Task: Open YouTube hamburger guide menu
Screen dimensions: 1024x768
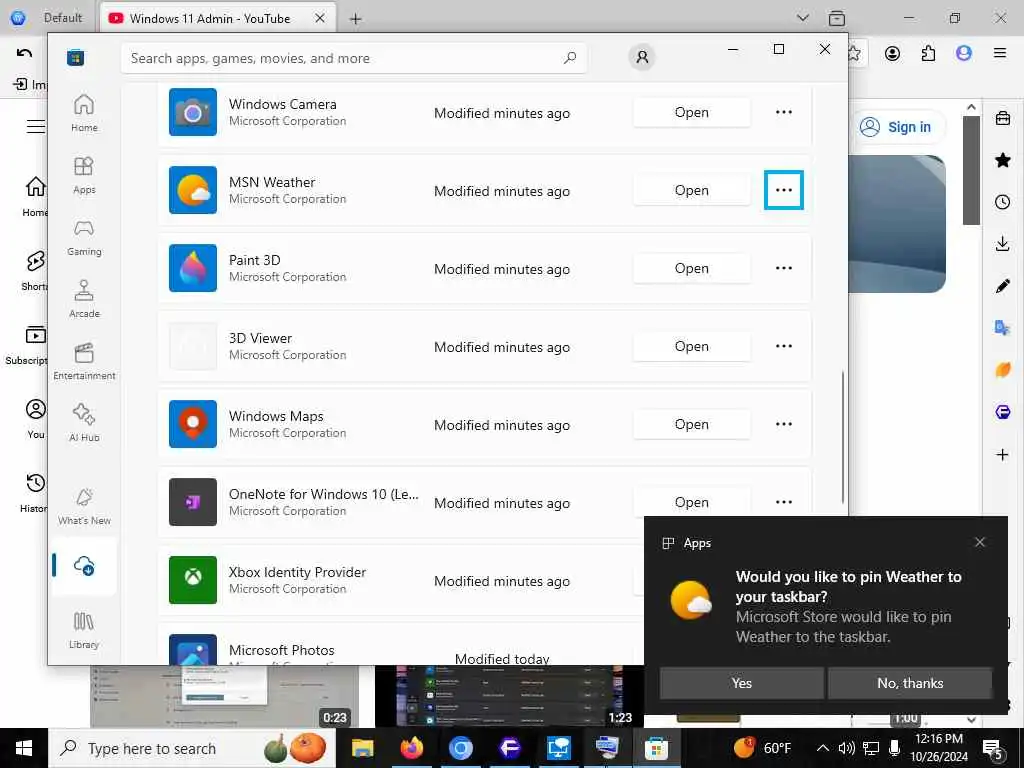Action: pos(36,126)
